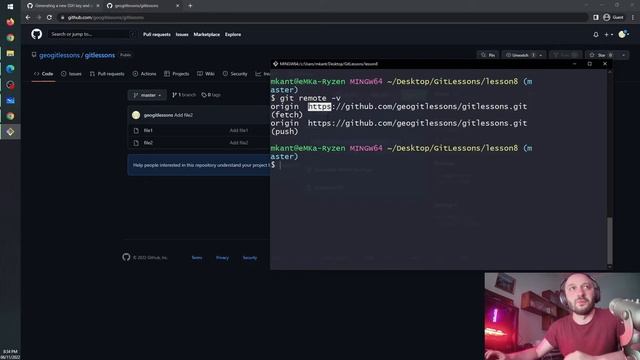Click the '1 branch' link
Viewport: 640px width, 360px height.
184,95
